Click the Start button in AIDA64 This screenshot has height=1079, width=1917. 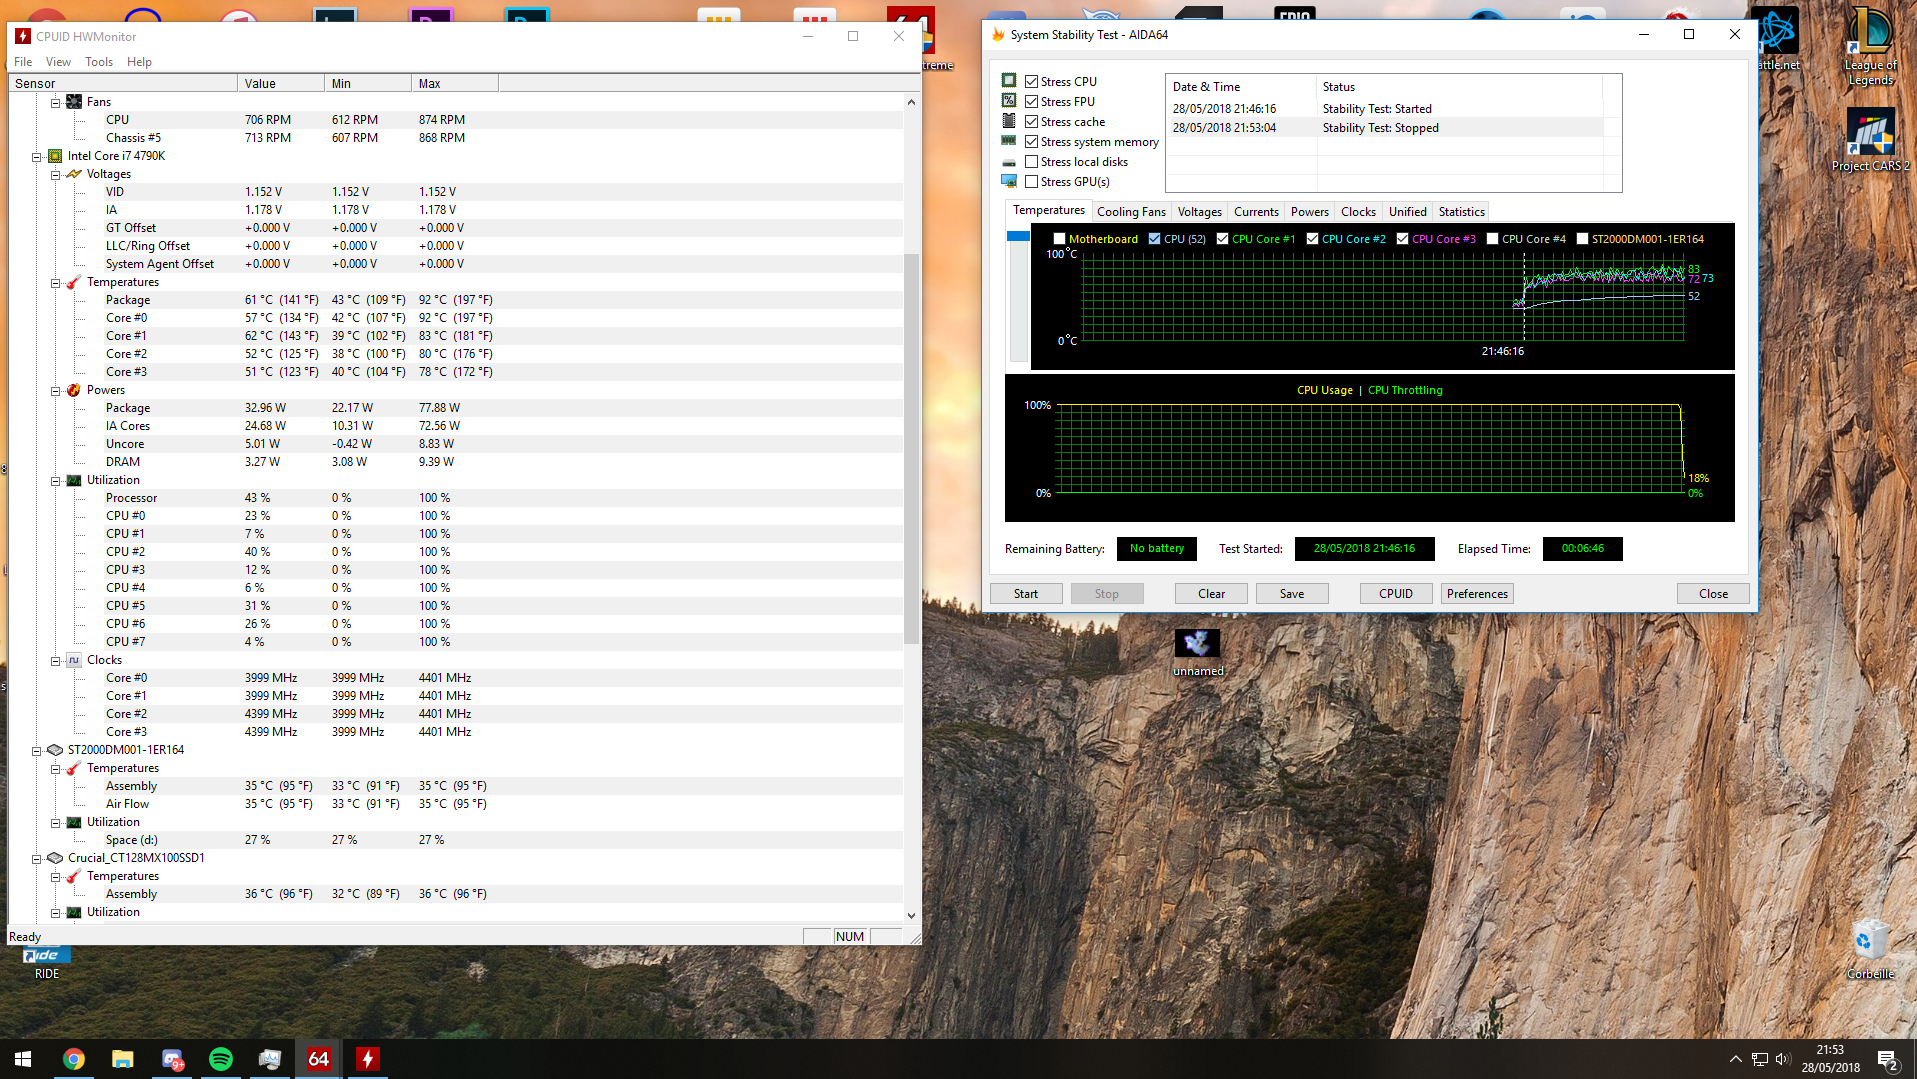pyautogui.click(x=1026, y=594)
